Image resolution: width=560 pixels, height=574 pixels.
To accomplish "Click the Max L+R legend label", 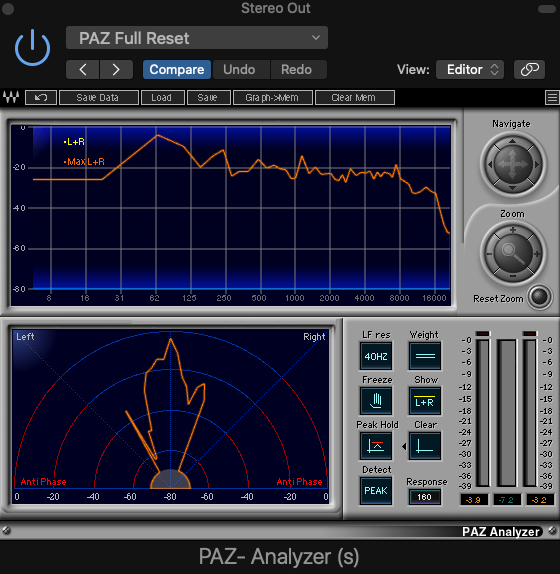I will point(84,161).
